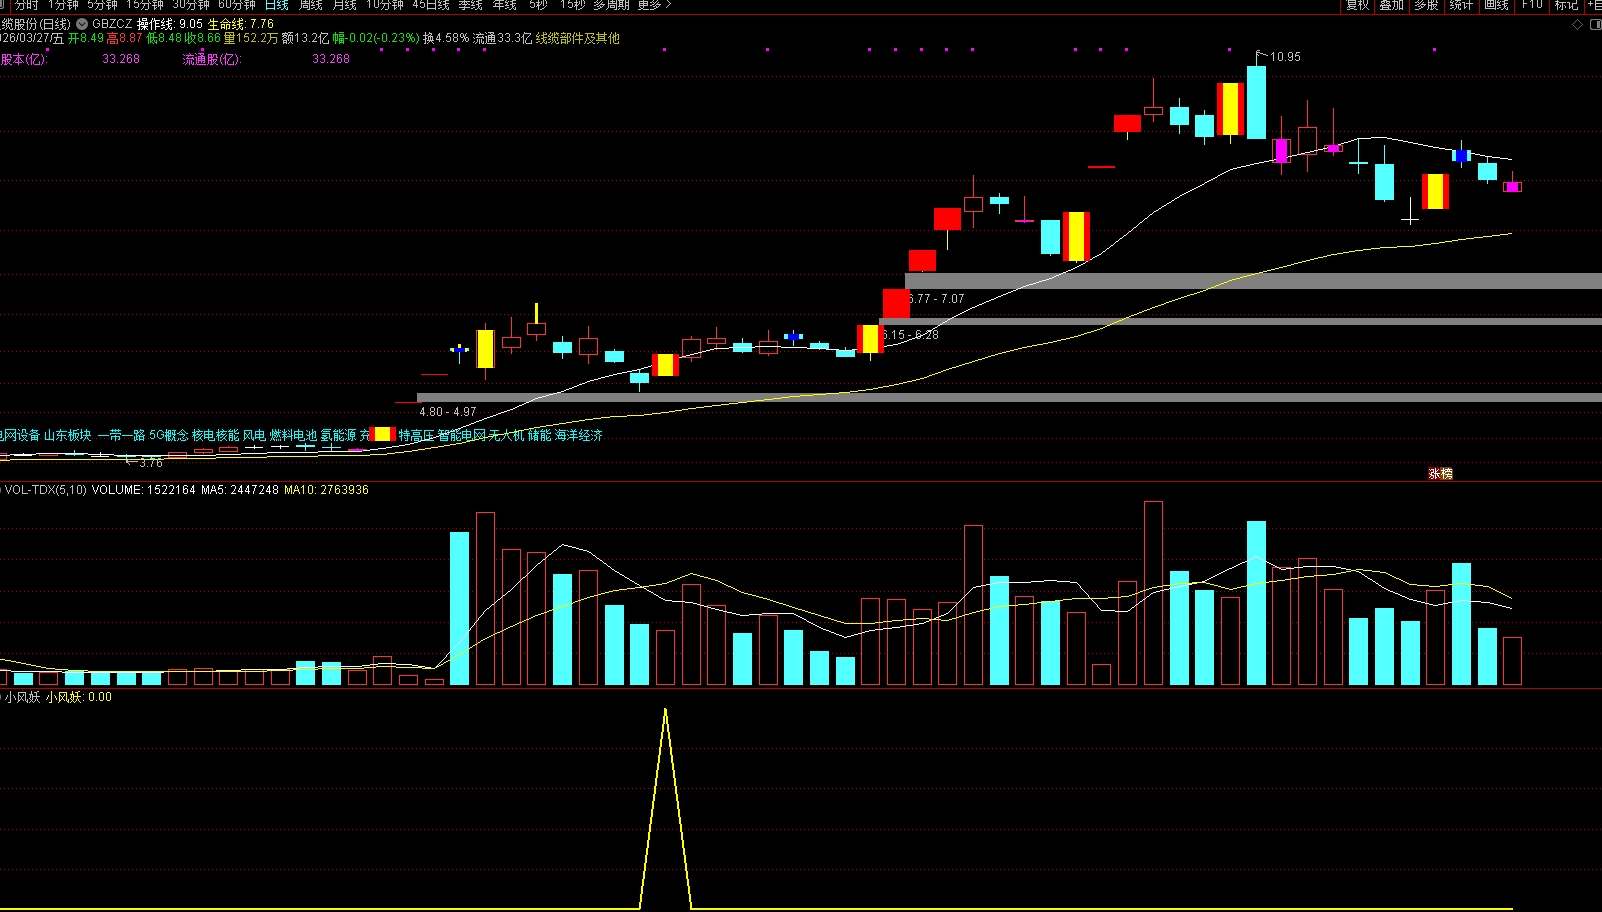Screen dimensions: 1602x912
Task: Click the 股本(亿) label
Action: pos(24,59)
